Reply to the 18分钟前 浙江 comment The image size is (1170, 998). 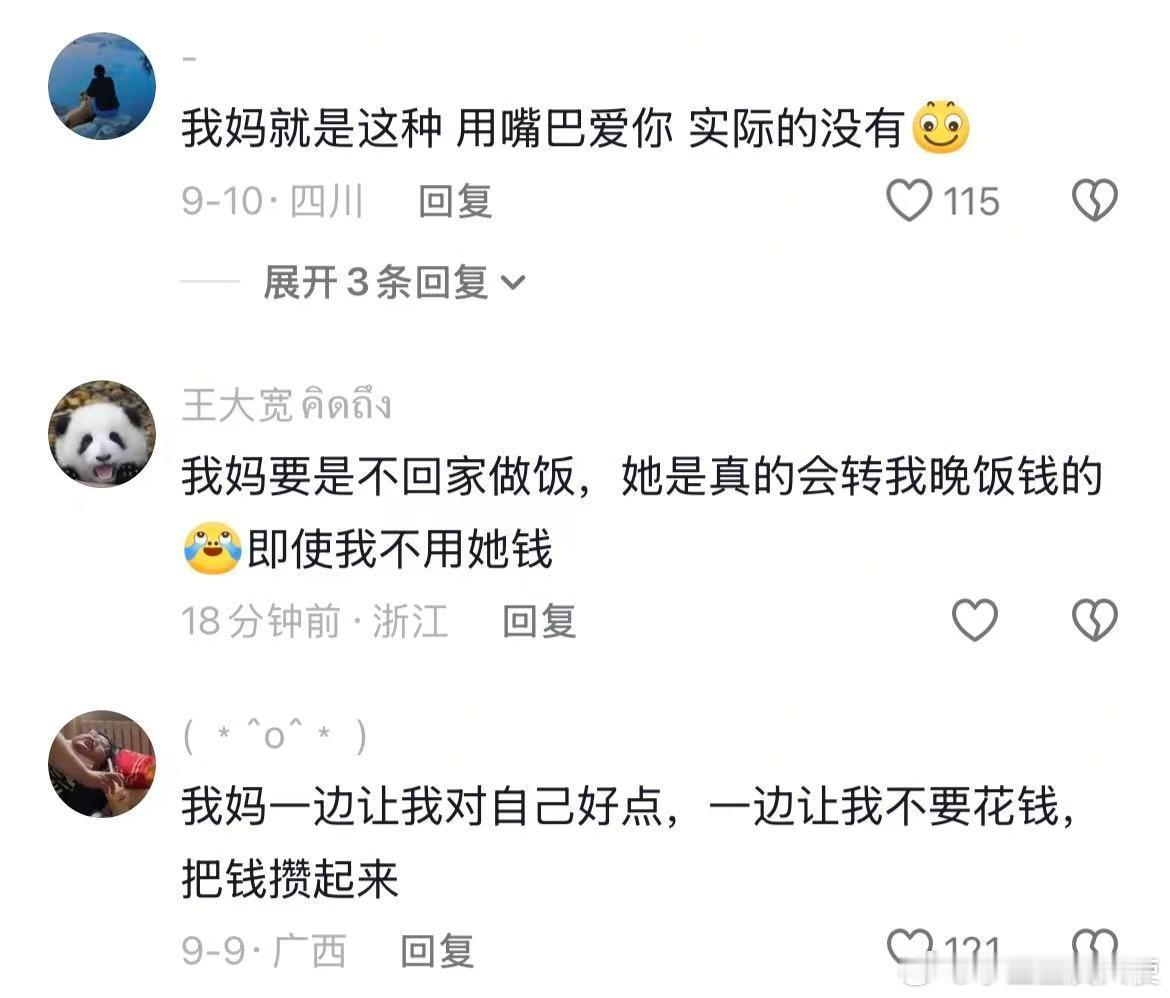click(539, 621)
